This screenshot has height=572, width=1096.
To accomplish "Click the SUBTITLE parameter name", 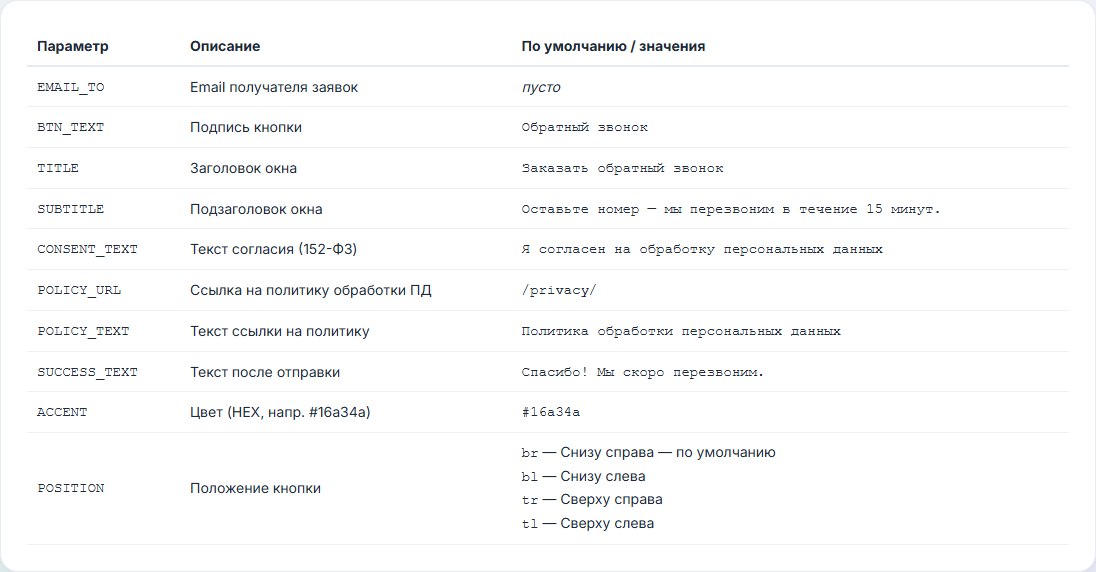I will (71, 209).
